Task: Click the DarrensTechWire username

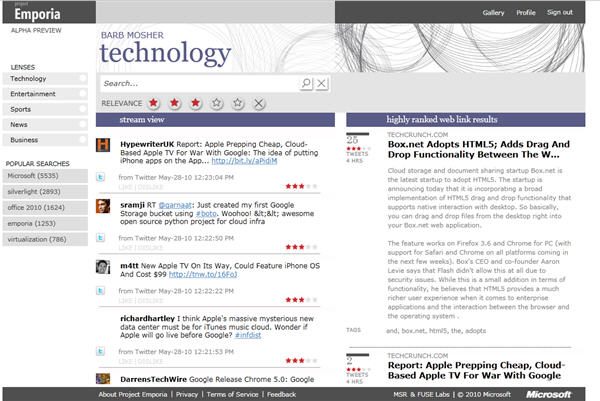Action: pyautogui.click(x=153, y=379)
